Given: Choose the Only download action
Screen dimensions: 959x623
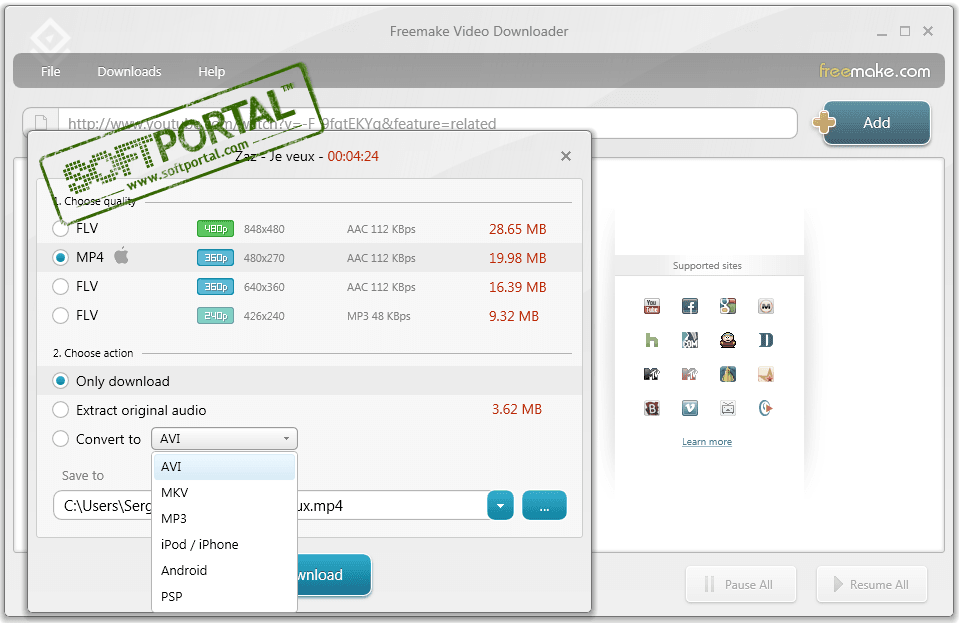Looking at the screenshot, I should click(61, 381).
